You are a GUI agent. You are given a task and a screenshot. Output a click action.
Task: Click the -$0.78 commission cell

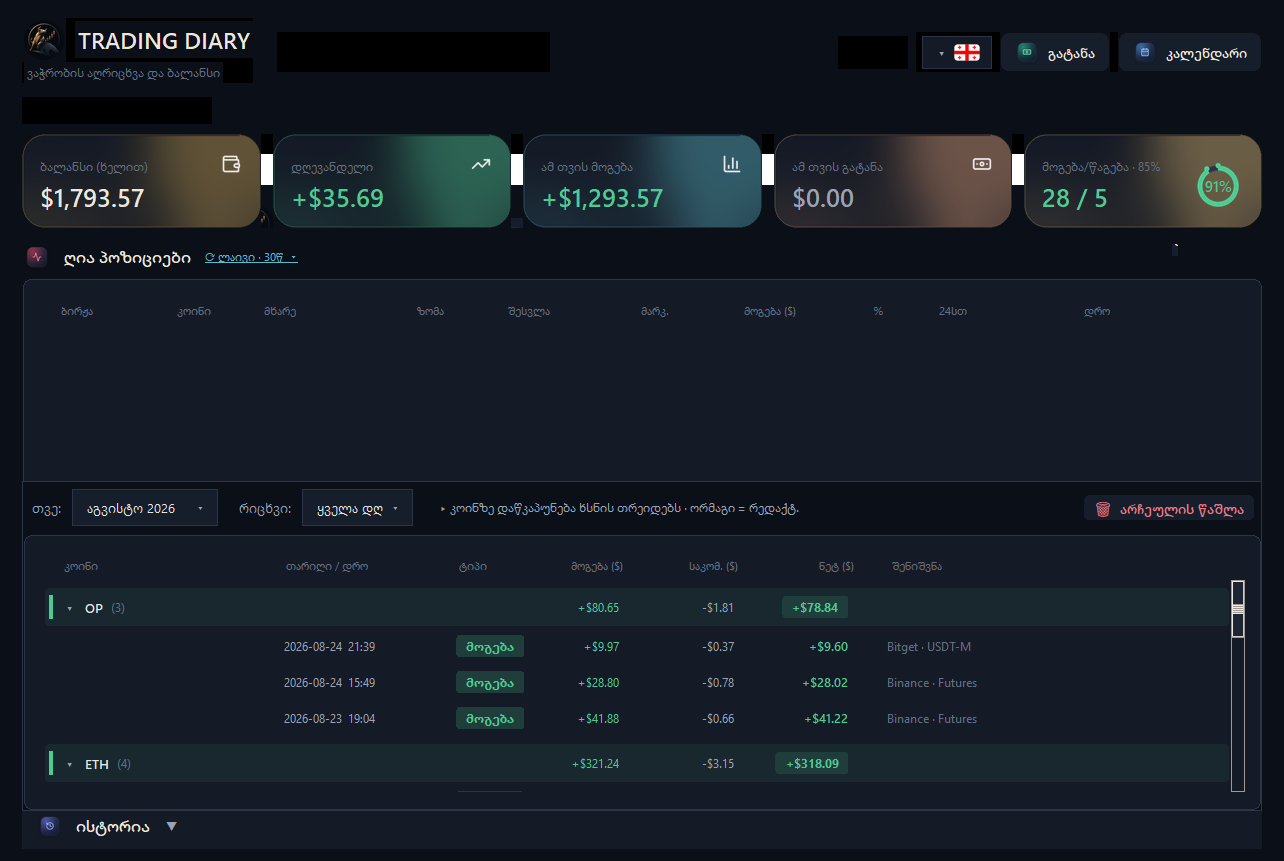pos(718,683)
